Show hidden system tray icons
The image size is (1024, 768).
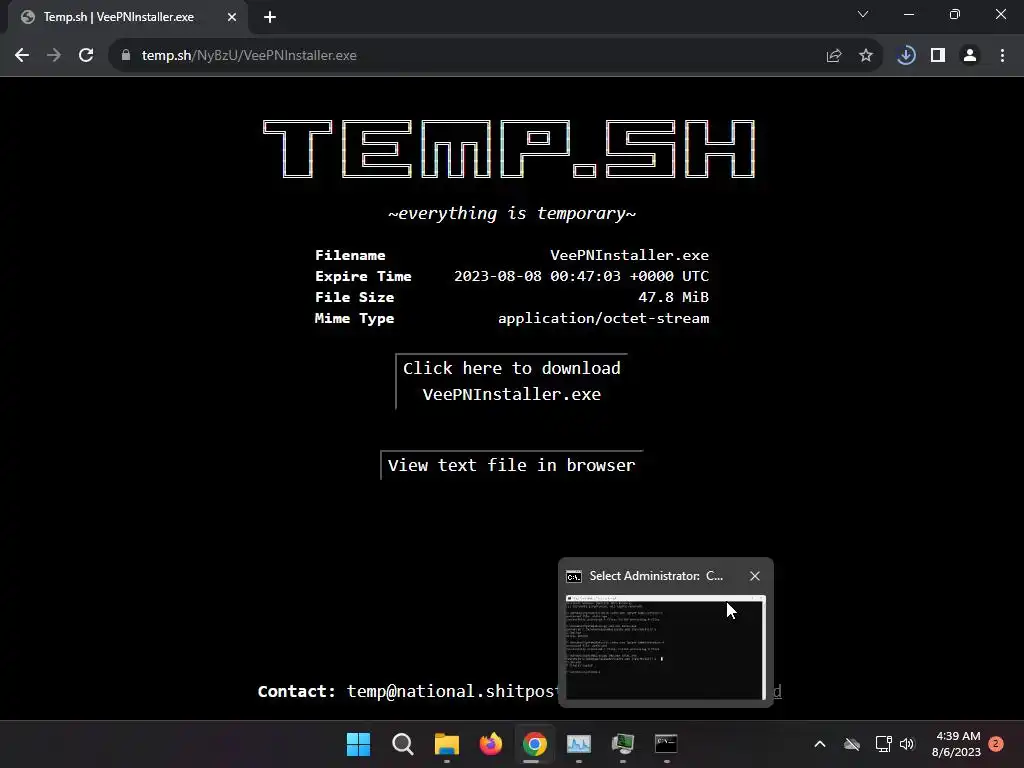(x=820, y=744)
